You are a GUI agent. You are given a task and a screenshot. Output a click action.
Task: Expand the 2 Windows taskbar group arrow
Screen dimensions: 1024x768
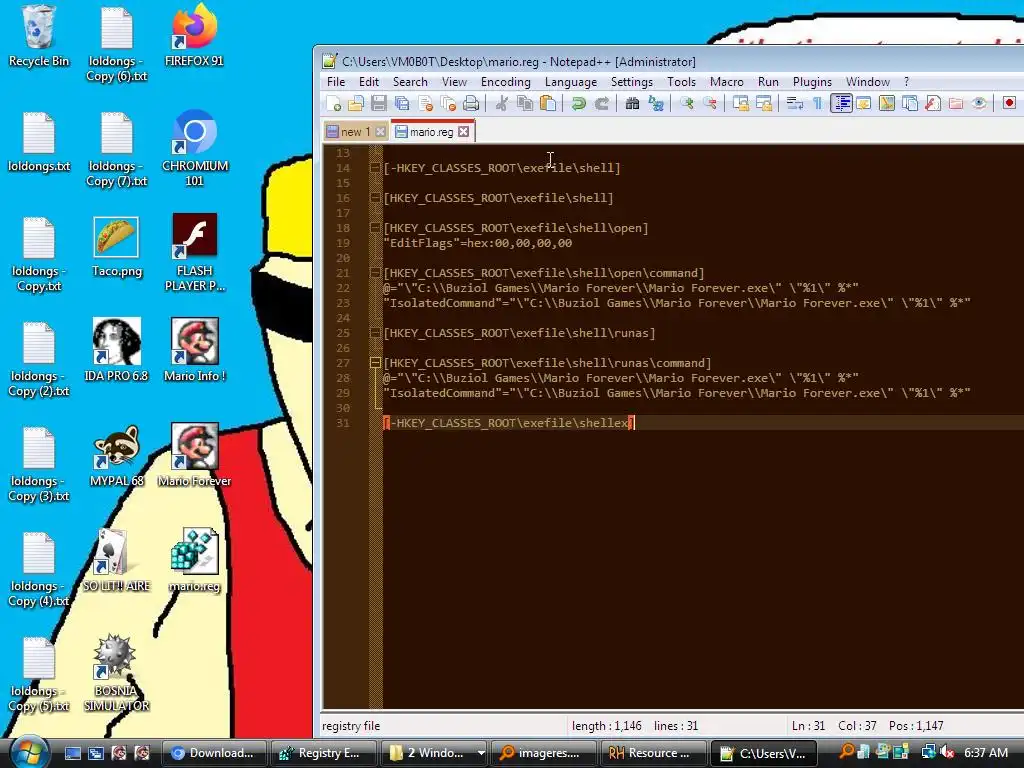(481, 753)
